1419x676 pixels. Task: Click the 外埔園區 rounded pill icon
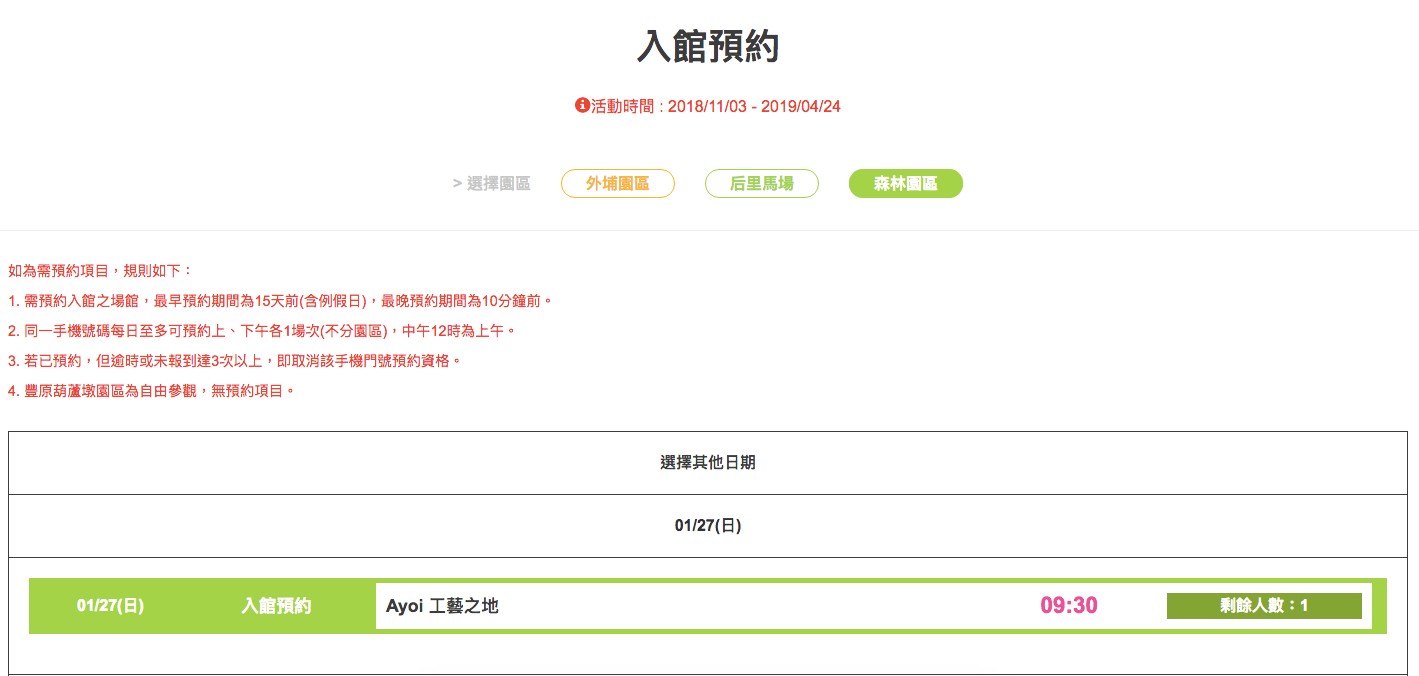tap(617, 183)
